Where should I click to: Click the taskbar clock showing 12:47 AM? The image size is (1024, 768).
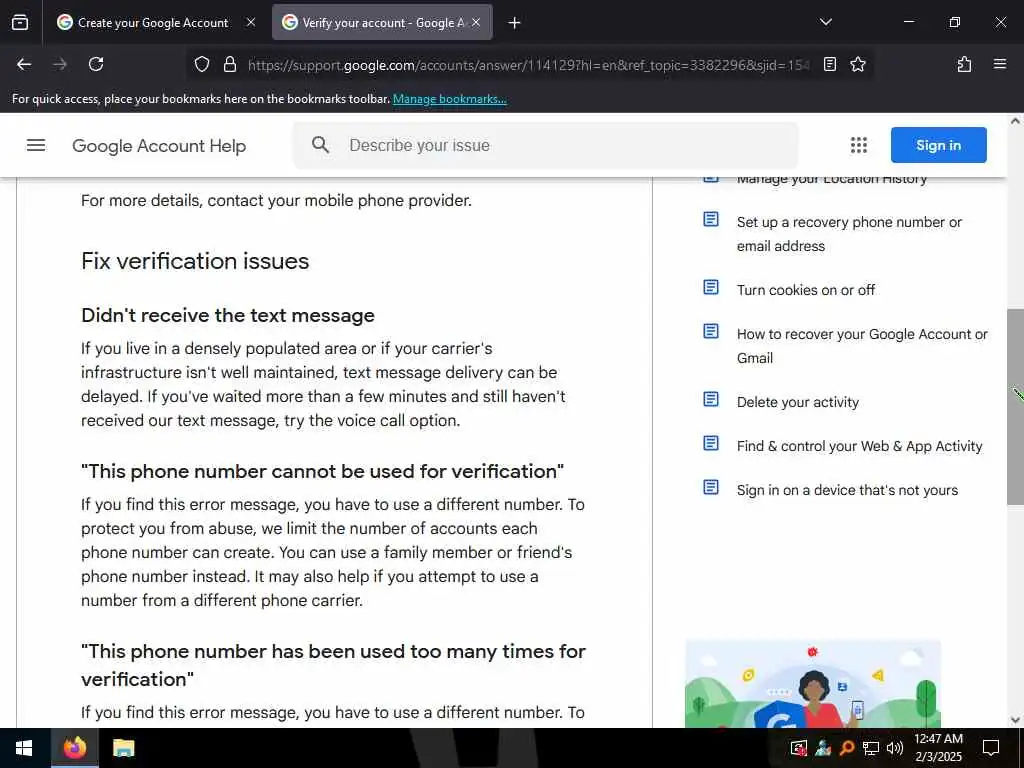(938, 748)
